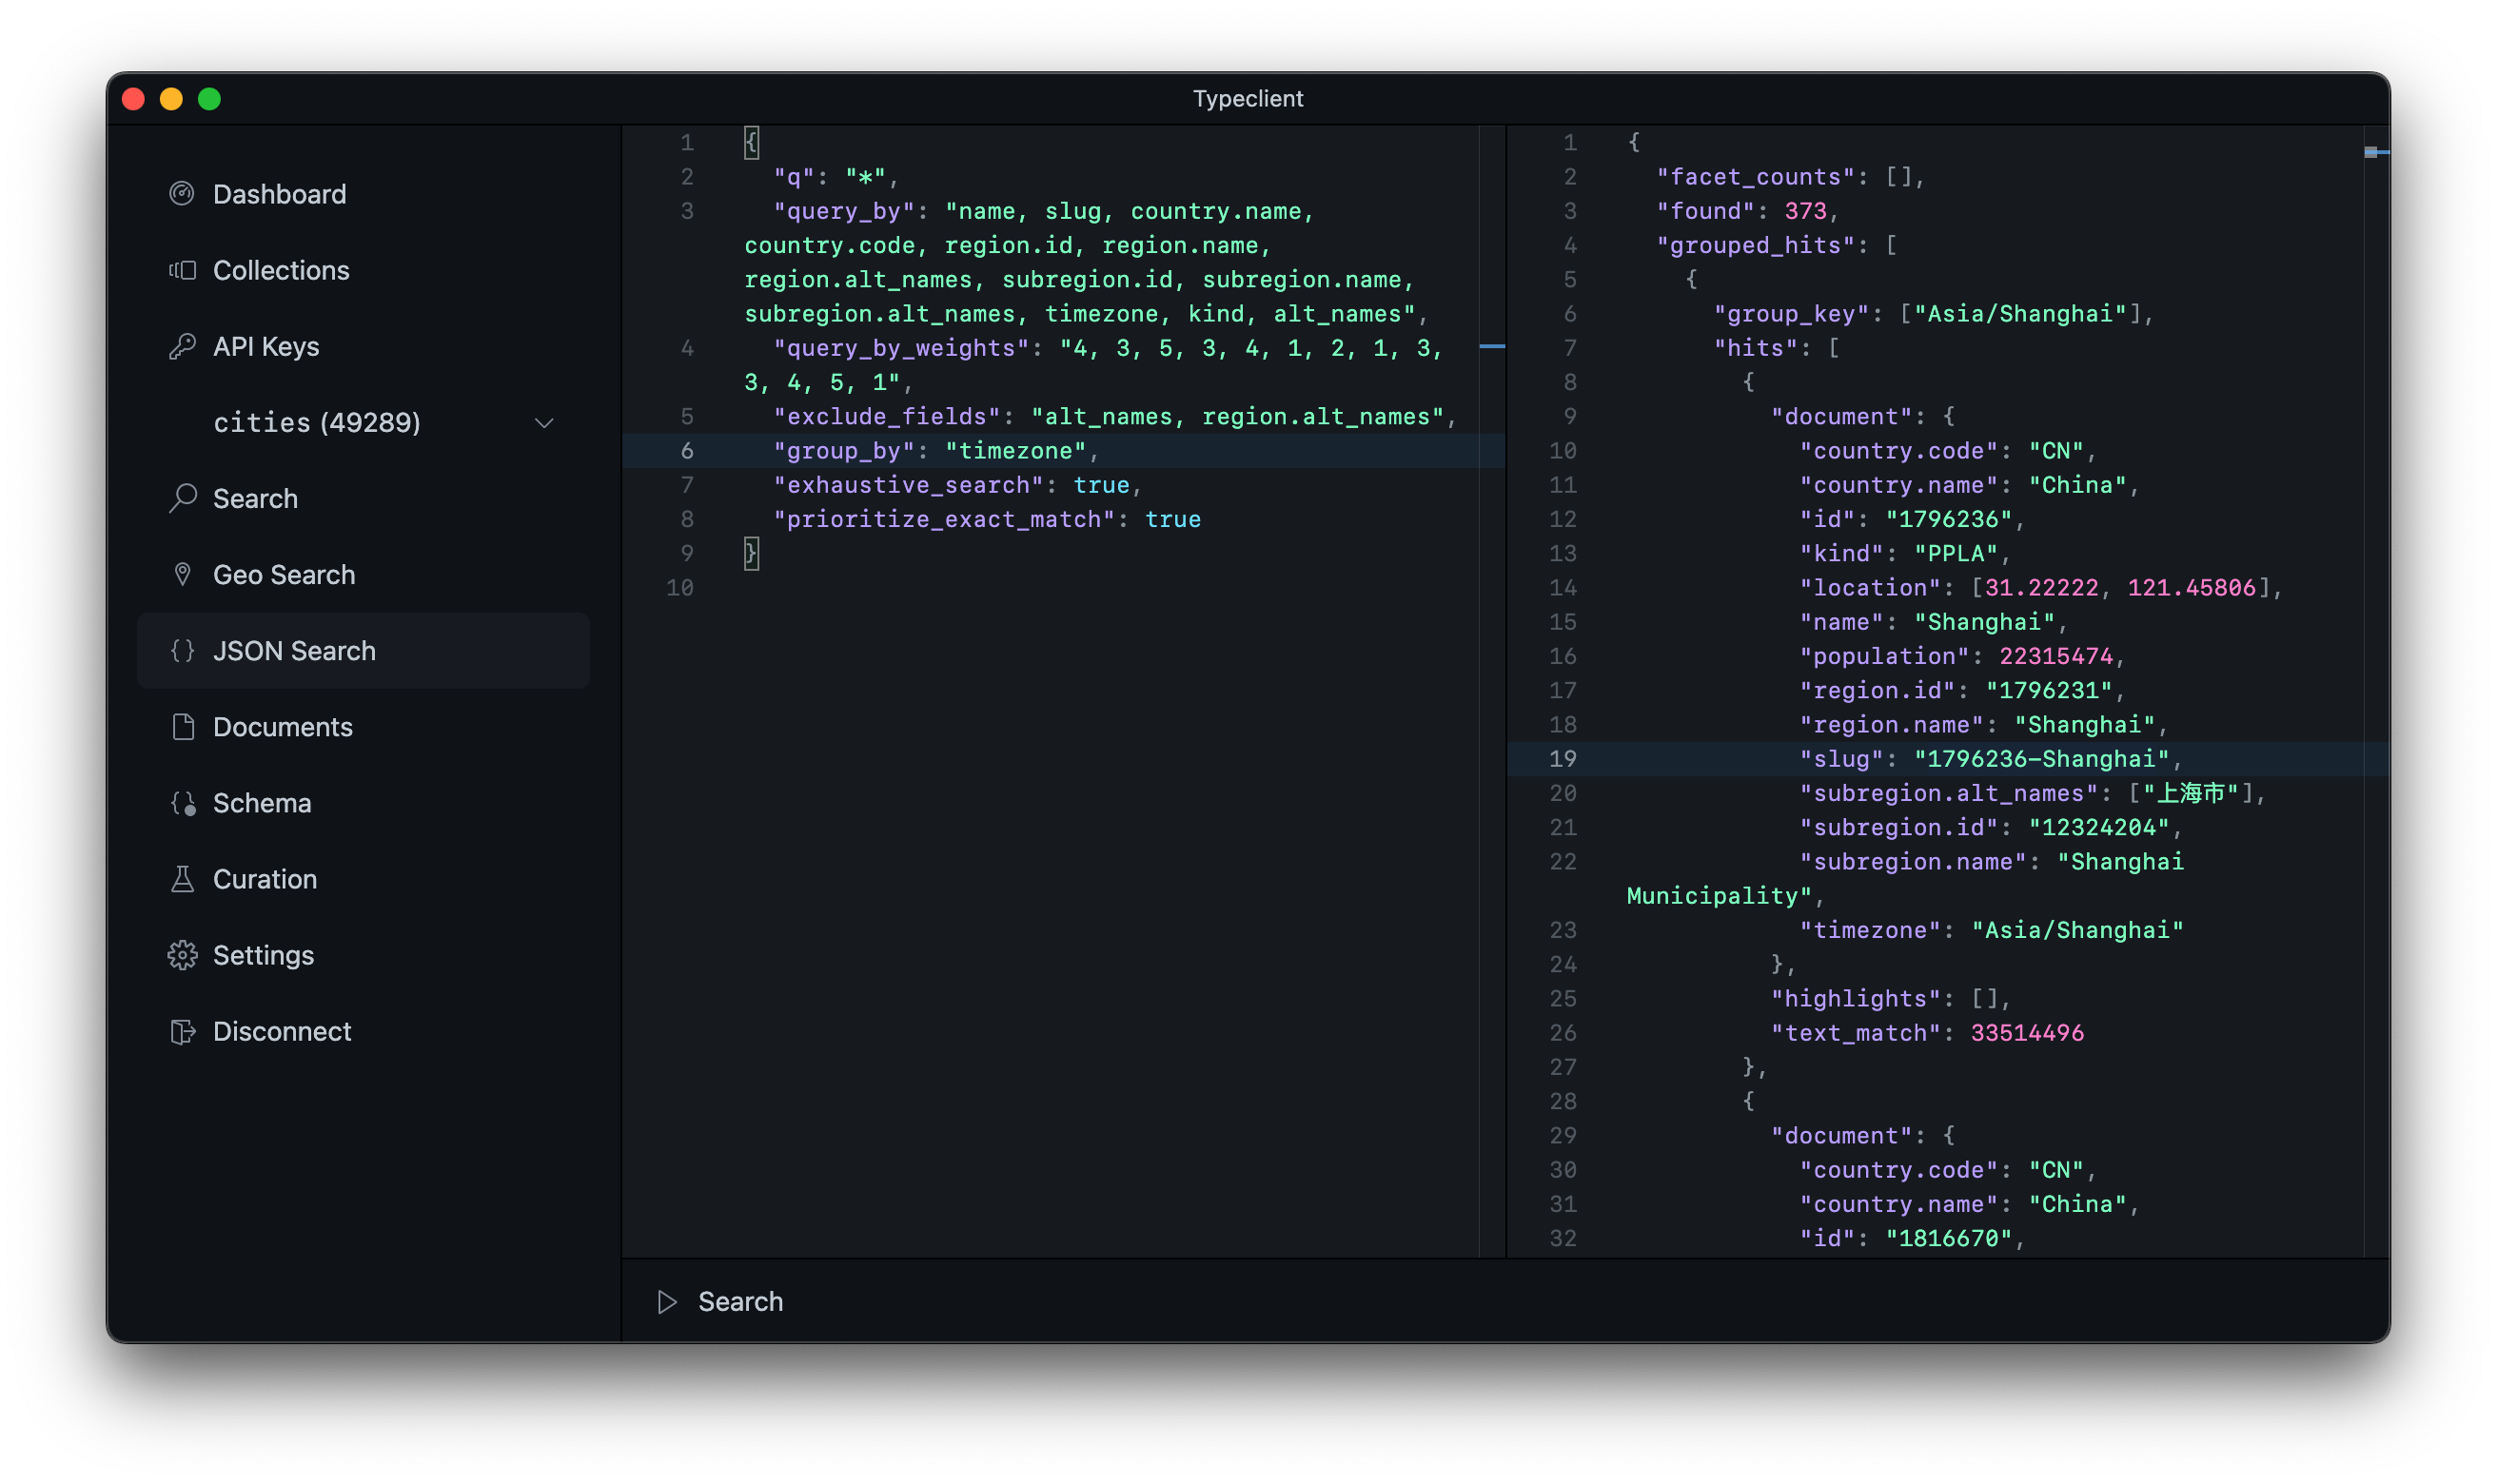The image size is (2497, 1484).
Task: Click "slug": "1796236-Shanghai" result line
Action: coord(1990,759)
